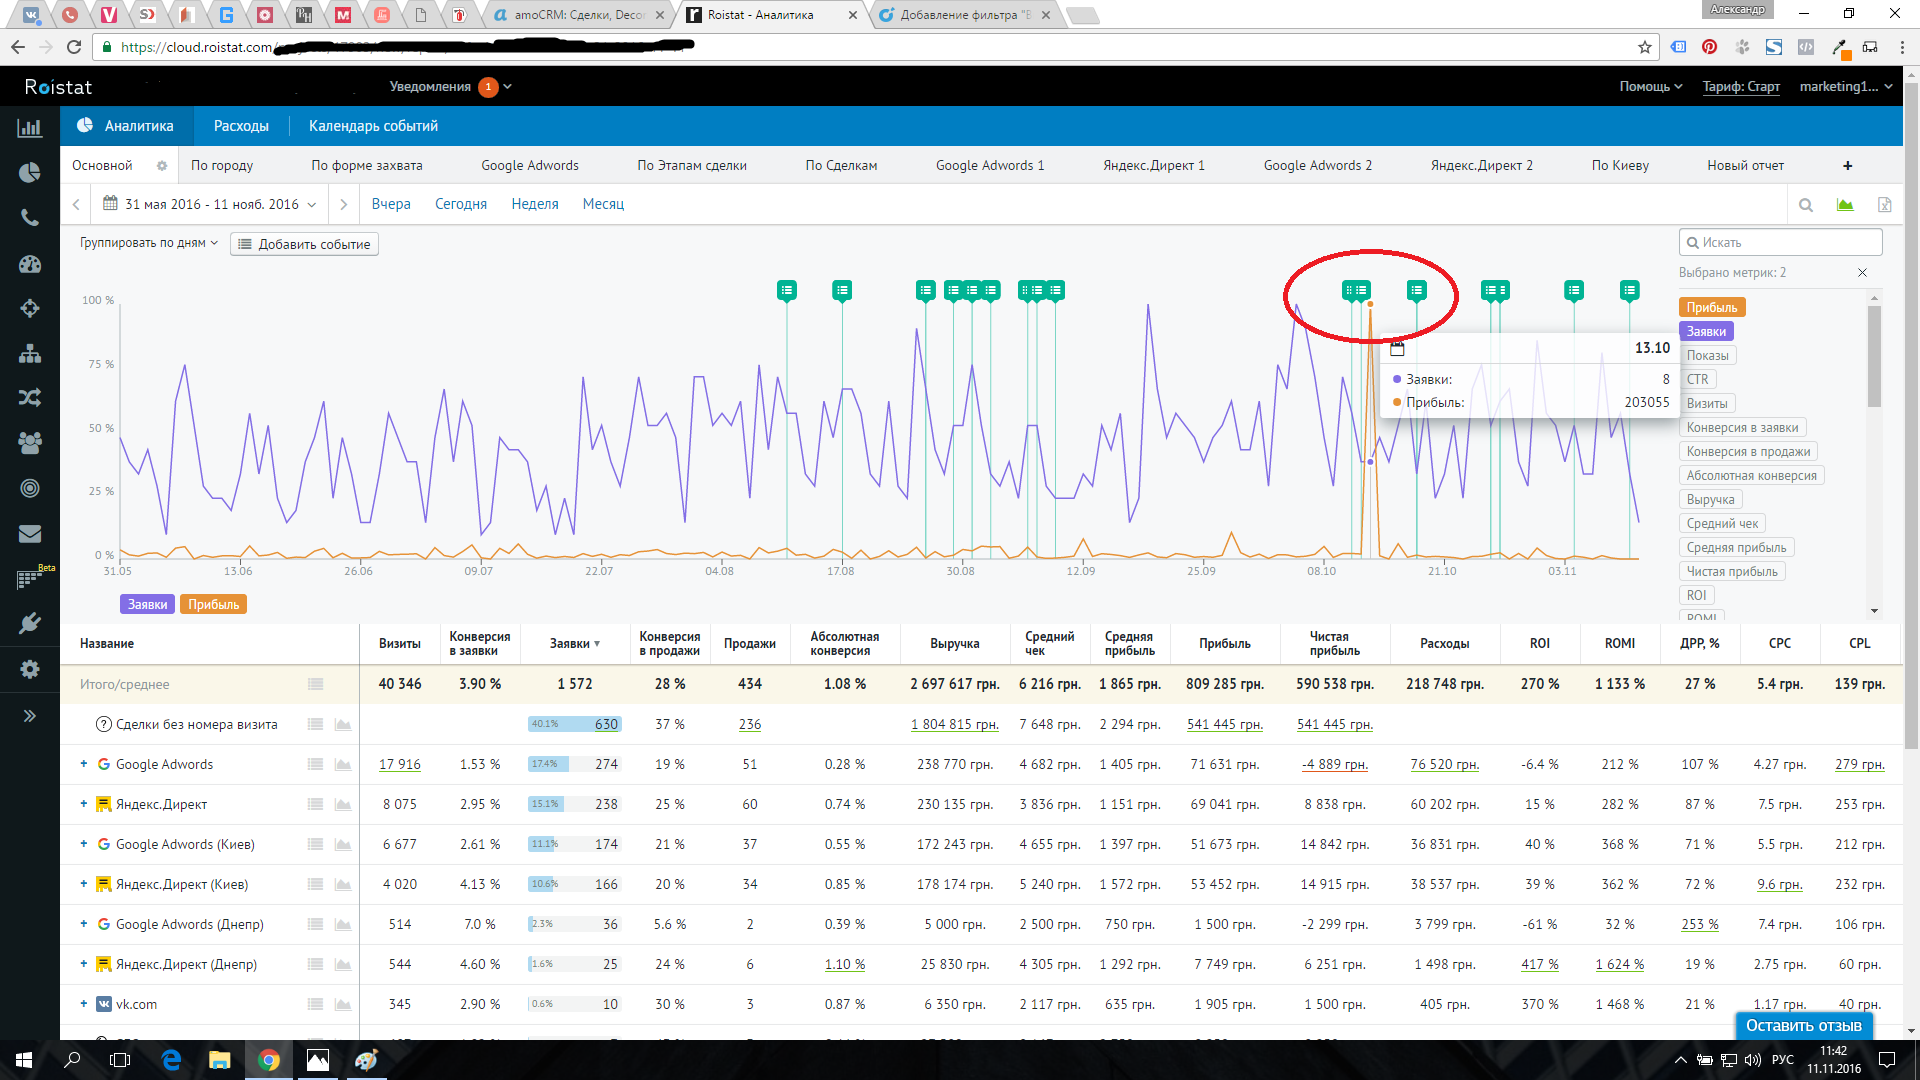Add new report with plus icon
This screenshot has height=1080, width=1920.
1848,166
